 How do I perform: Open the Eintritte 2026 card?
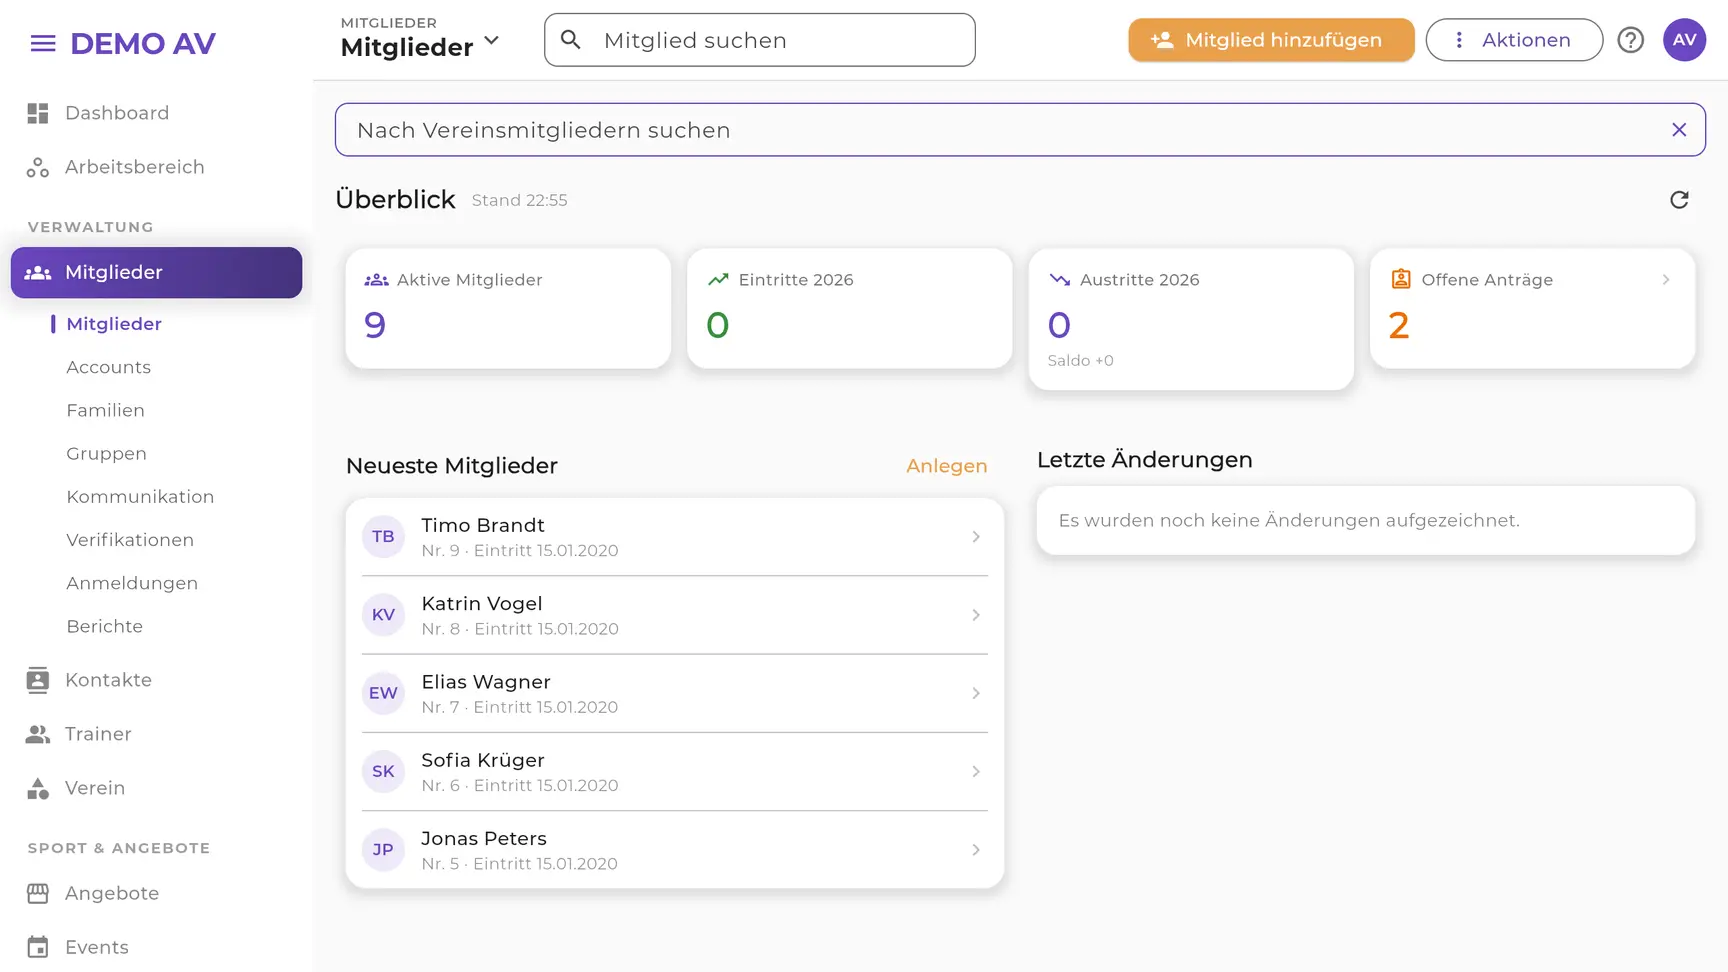pos(850,309)
